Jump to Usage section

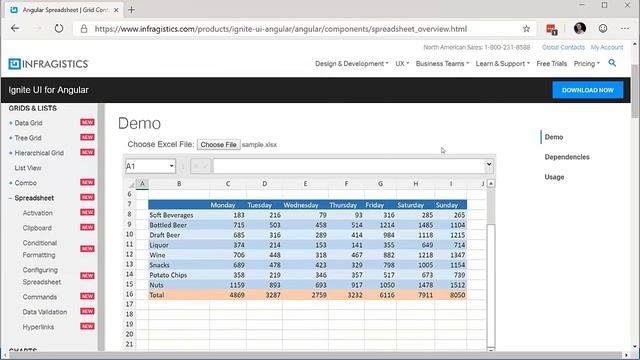coord(554,177)
